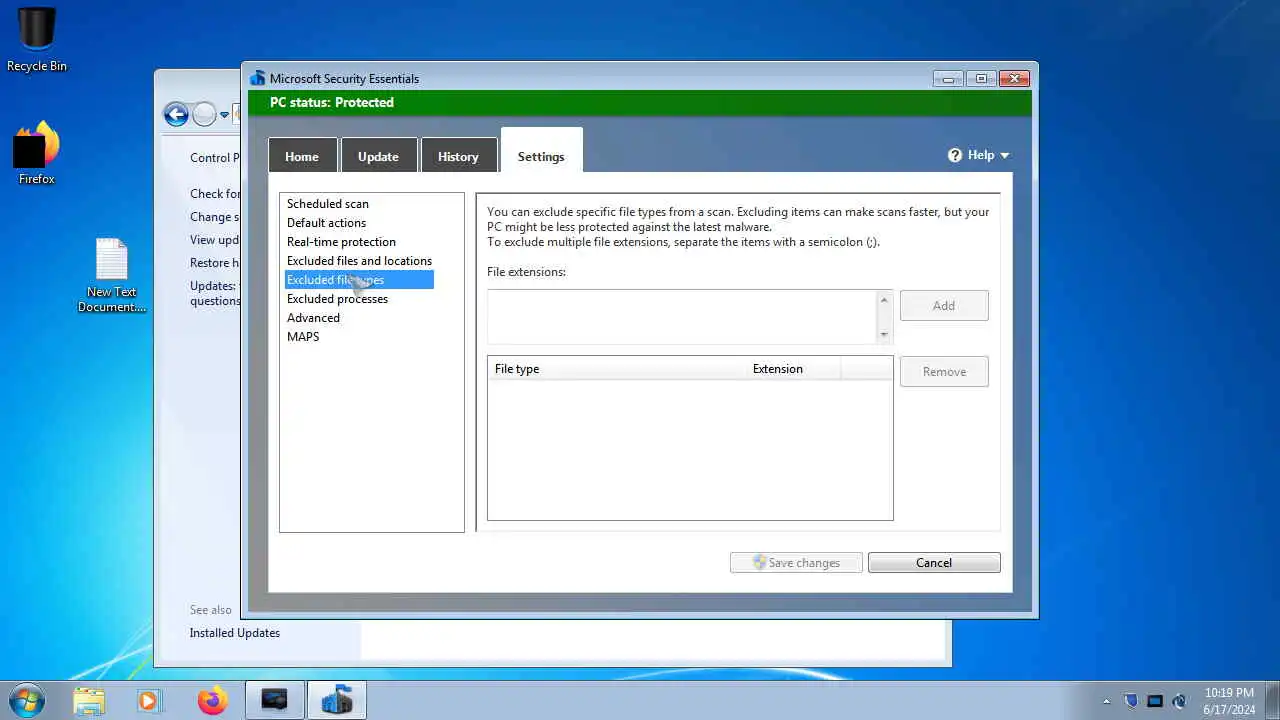The width and height of the screenshot is (1280, 720).
Task: Click the Remove button
Action: tap(944, 372)
